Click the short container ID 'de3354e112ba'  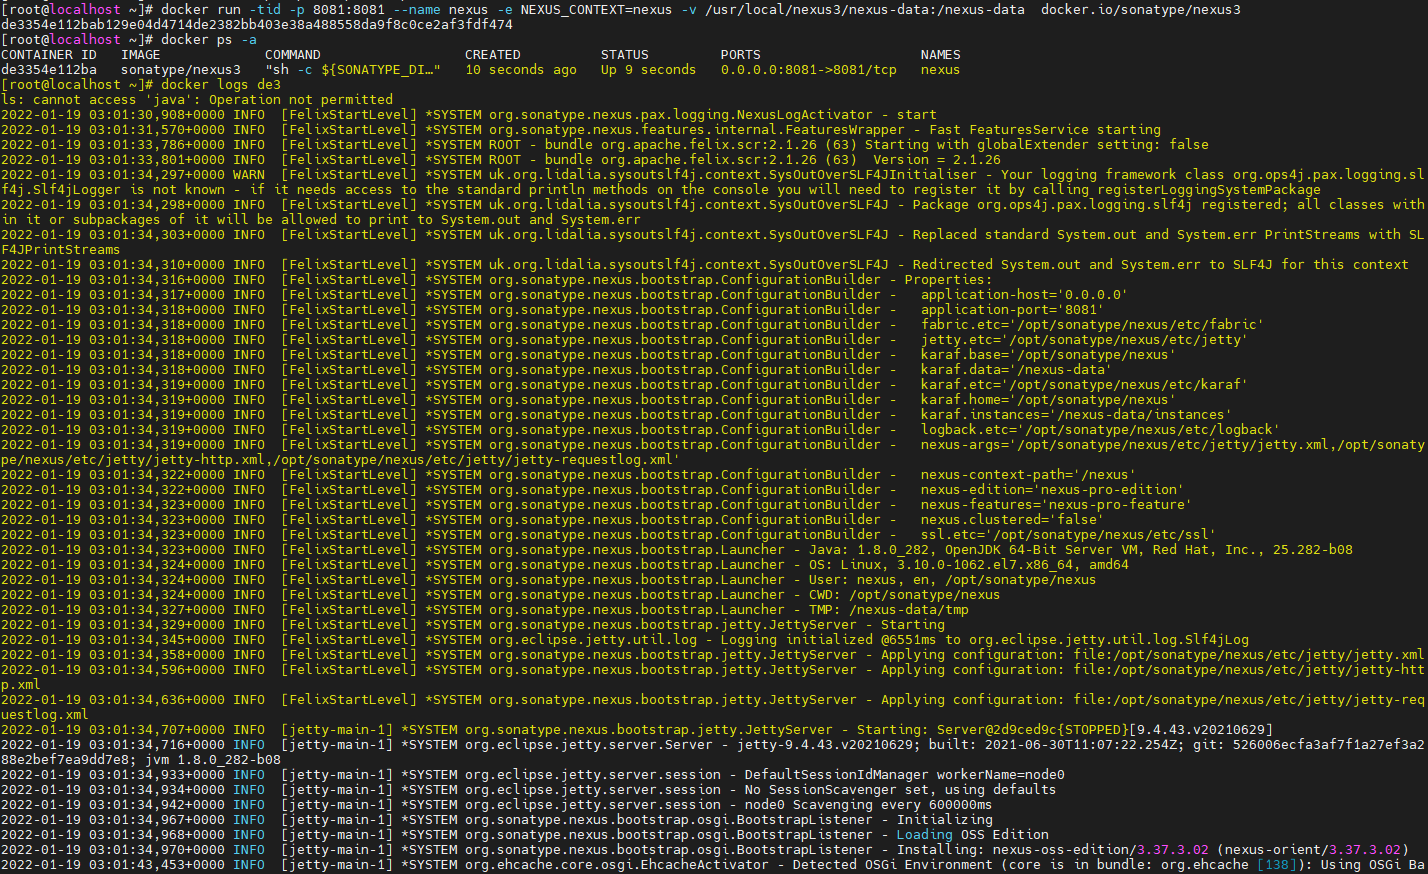pos(49,69)
